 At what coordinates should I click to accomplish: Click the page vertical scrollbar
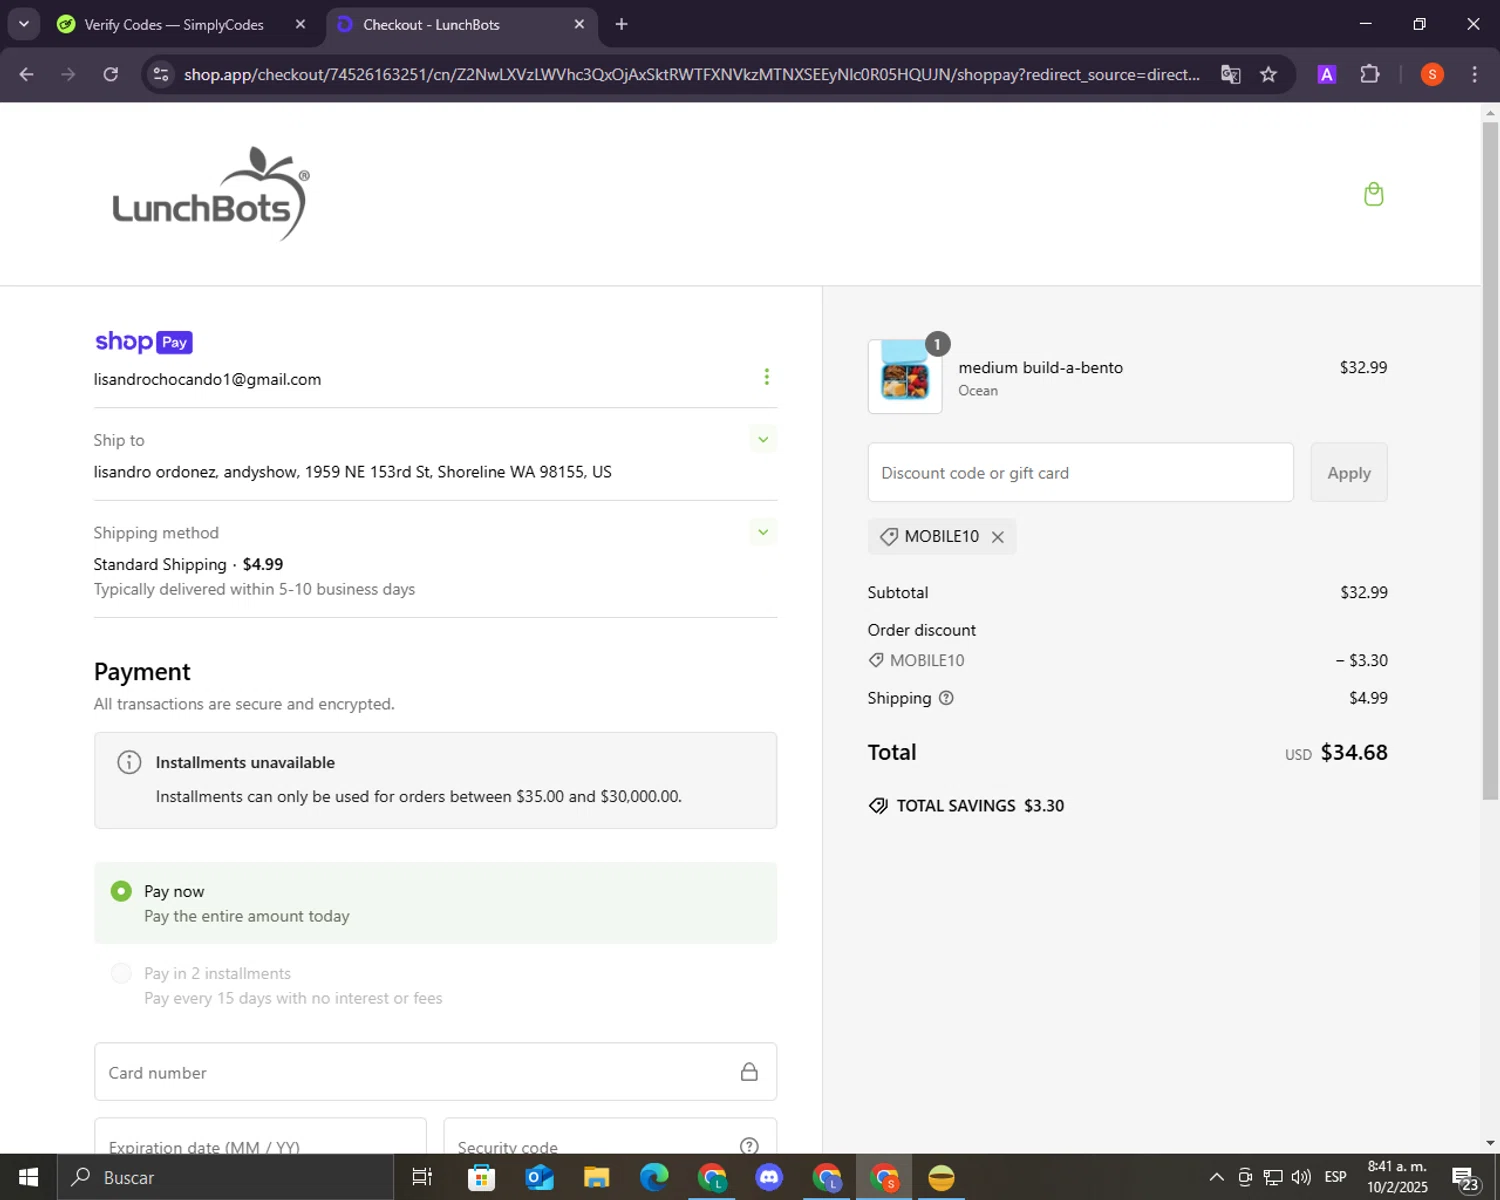pos(1490,462)
